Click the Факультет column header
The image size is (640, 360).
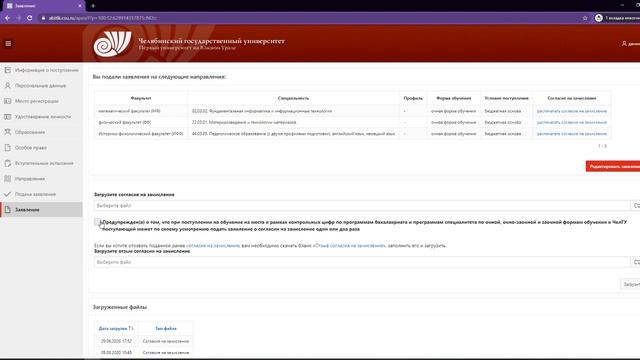141,98
